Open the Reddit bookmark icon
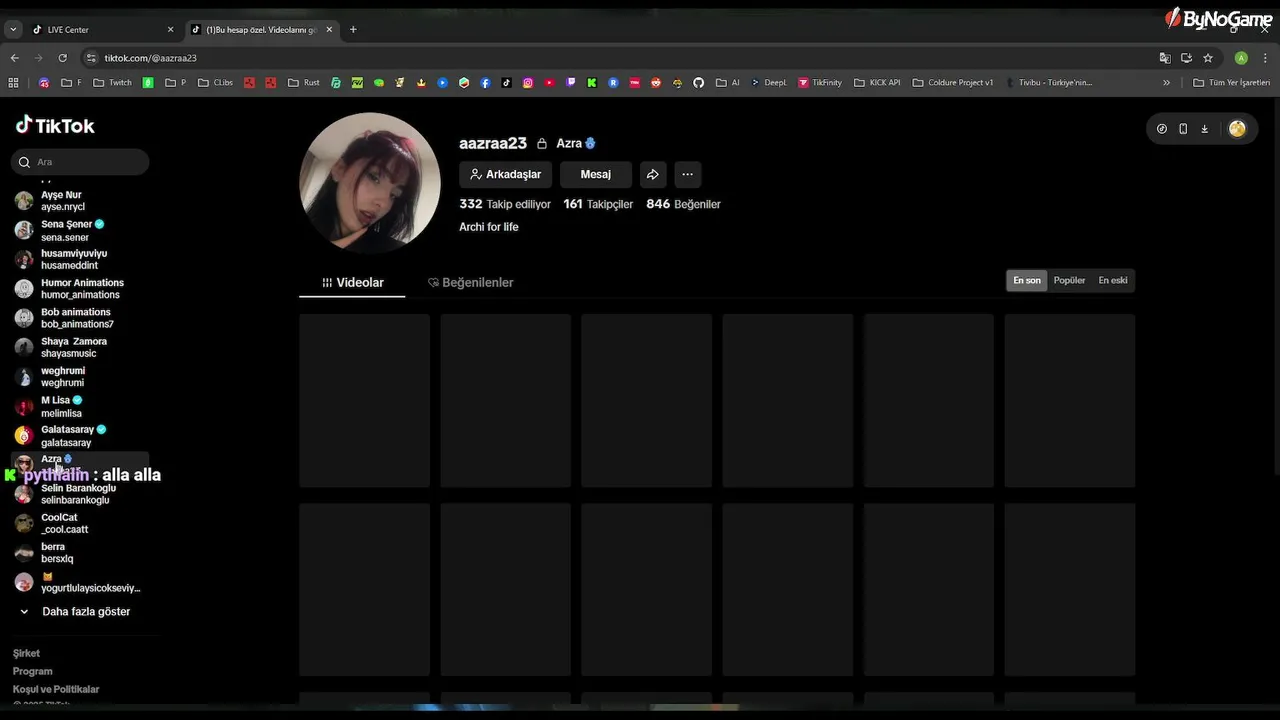The image size is (1280, 720). [x=656, y=83]
